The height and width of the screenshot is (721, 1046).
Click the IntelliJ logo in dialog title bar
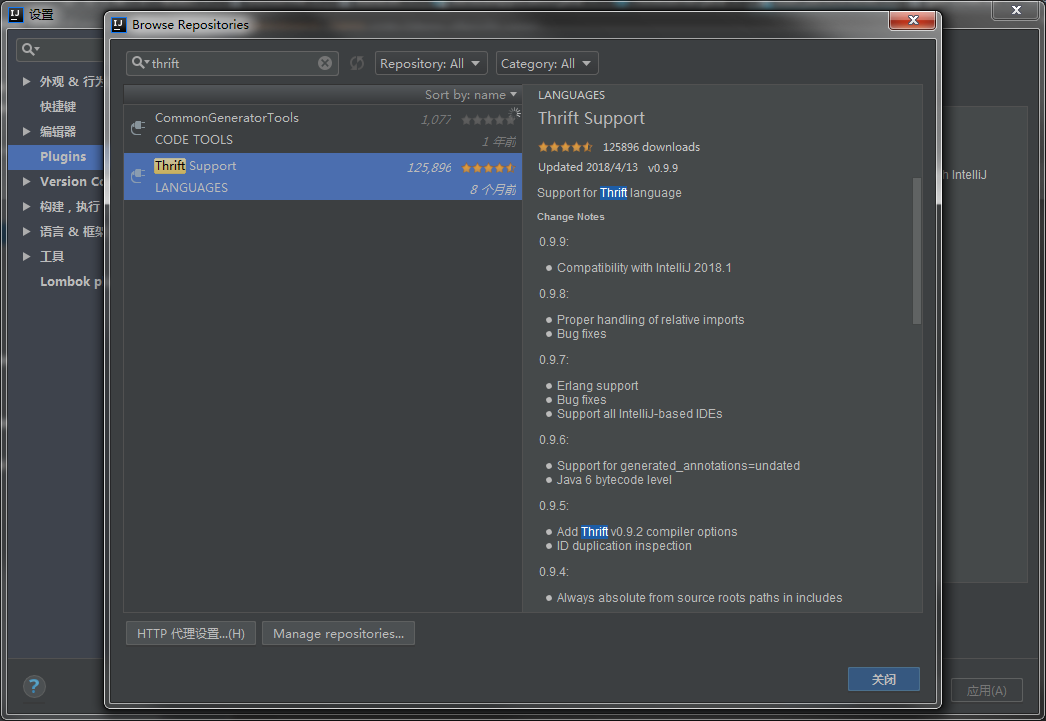(119, 24)
